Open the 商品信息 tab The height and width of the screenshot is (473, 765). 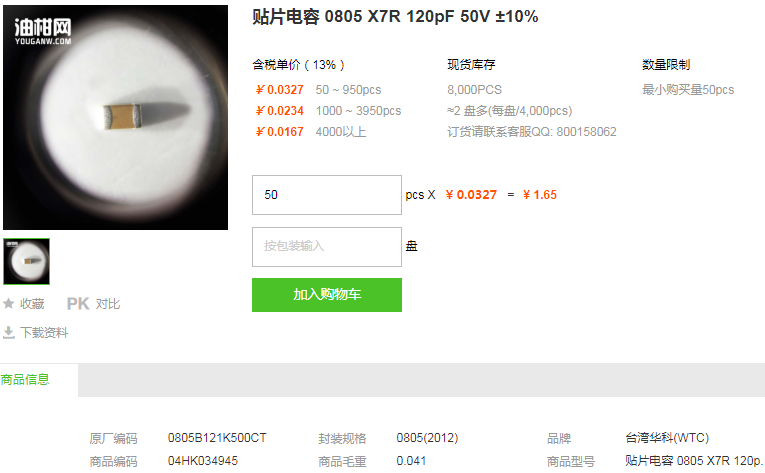pos(25,379)
